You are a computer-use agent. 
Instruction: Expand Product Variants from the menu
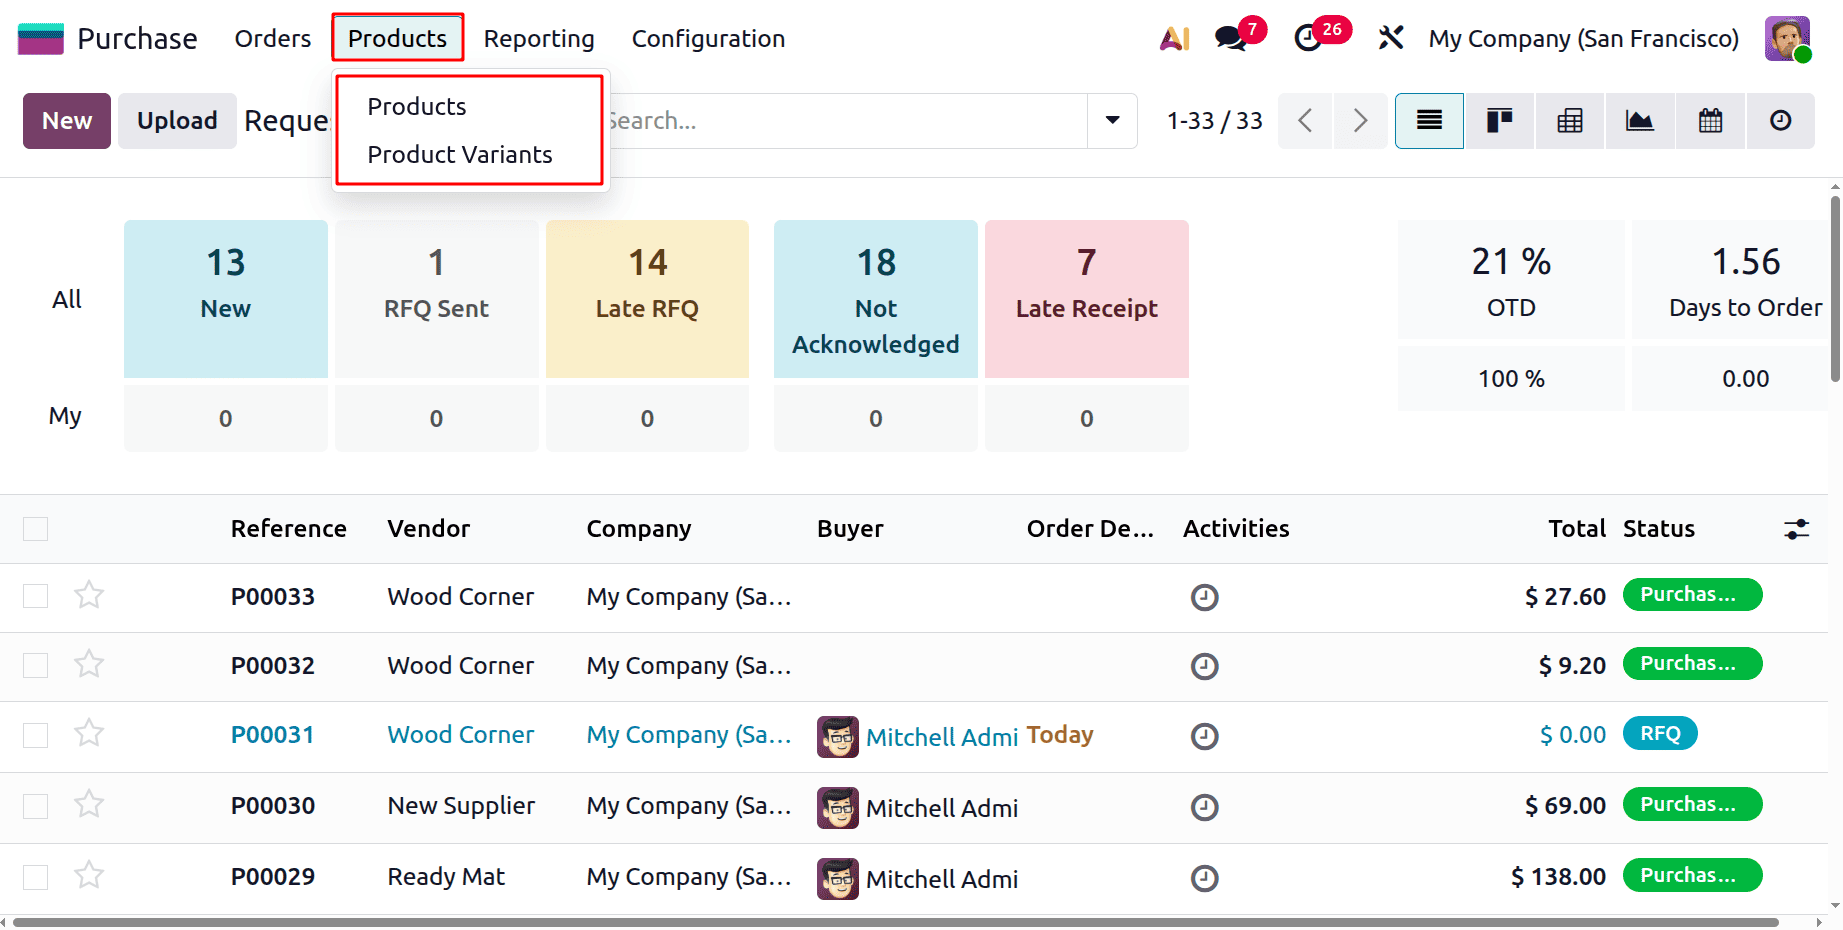(460, 154)
